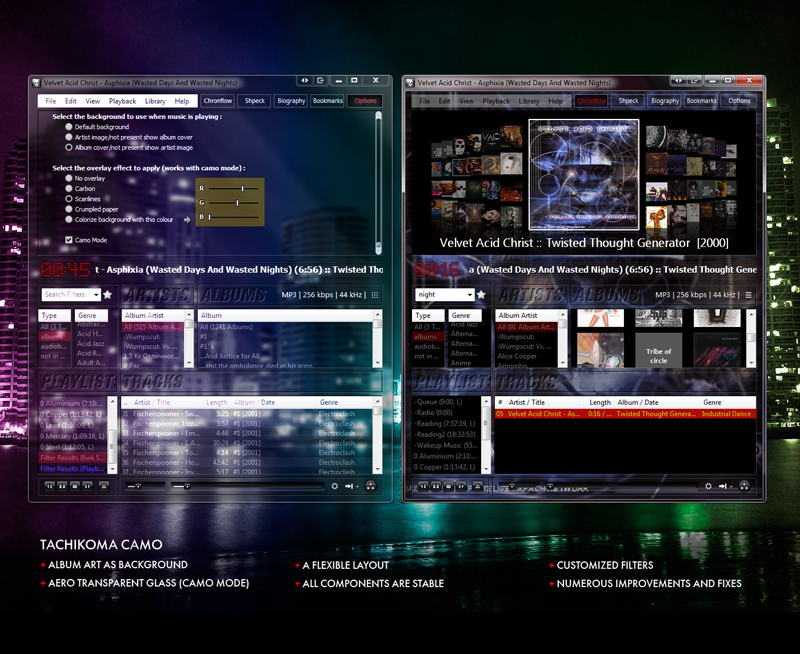Open Options tab in right window
This screenshot has width=800, height=654.
pyautogui.click(x=739, y=101)
